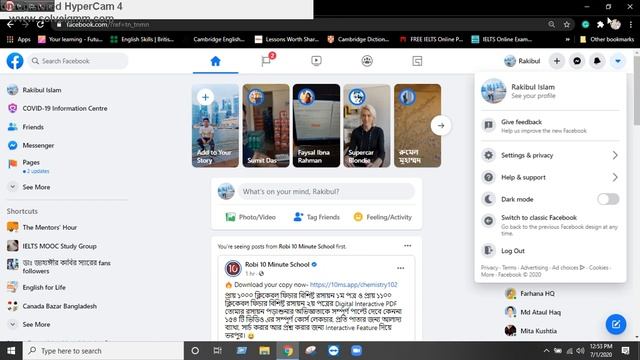Click Chrome icon on the taskbar

click(x=287, y=351)
